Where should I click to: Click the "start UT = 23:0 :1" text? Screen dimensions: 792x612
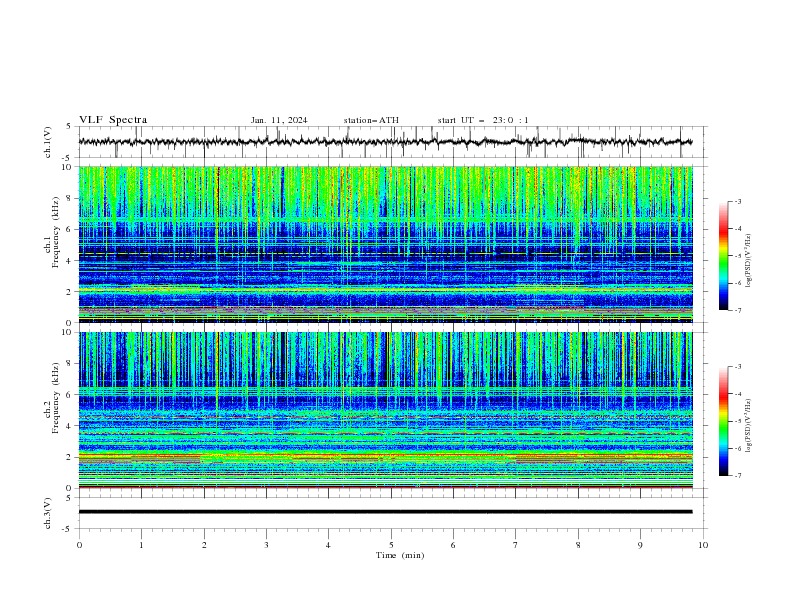[483, 120]
